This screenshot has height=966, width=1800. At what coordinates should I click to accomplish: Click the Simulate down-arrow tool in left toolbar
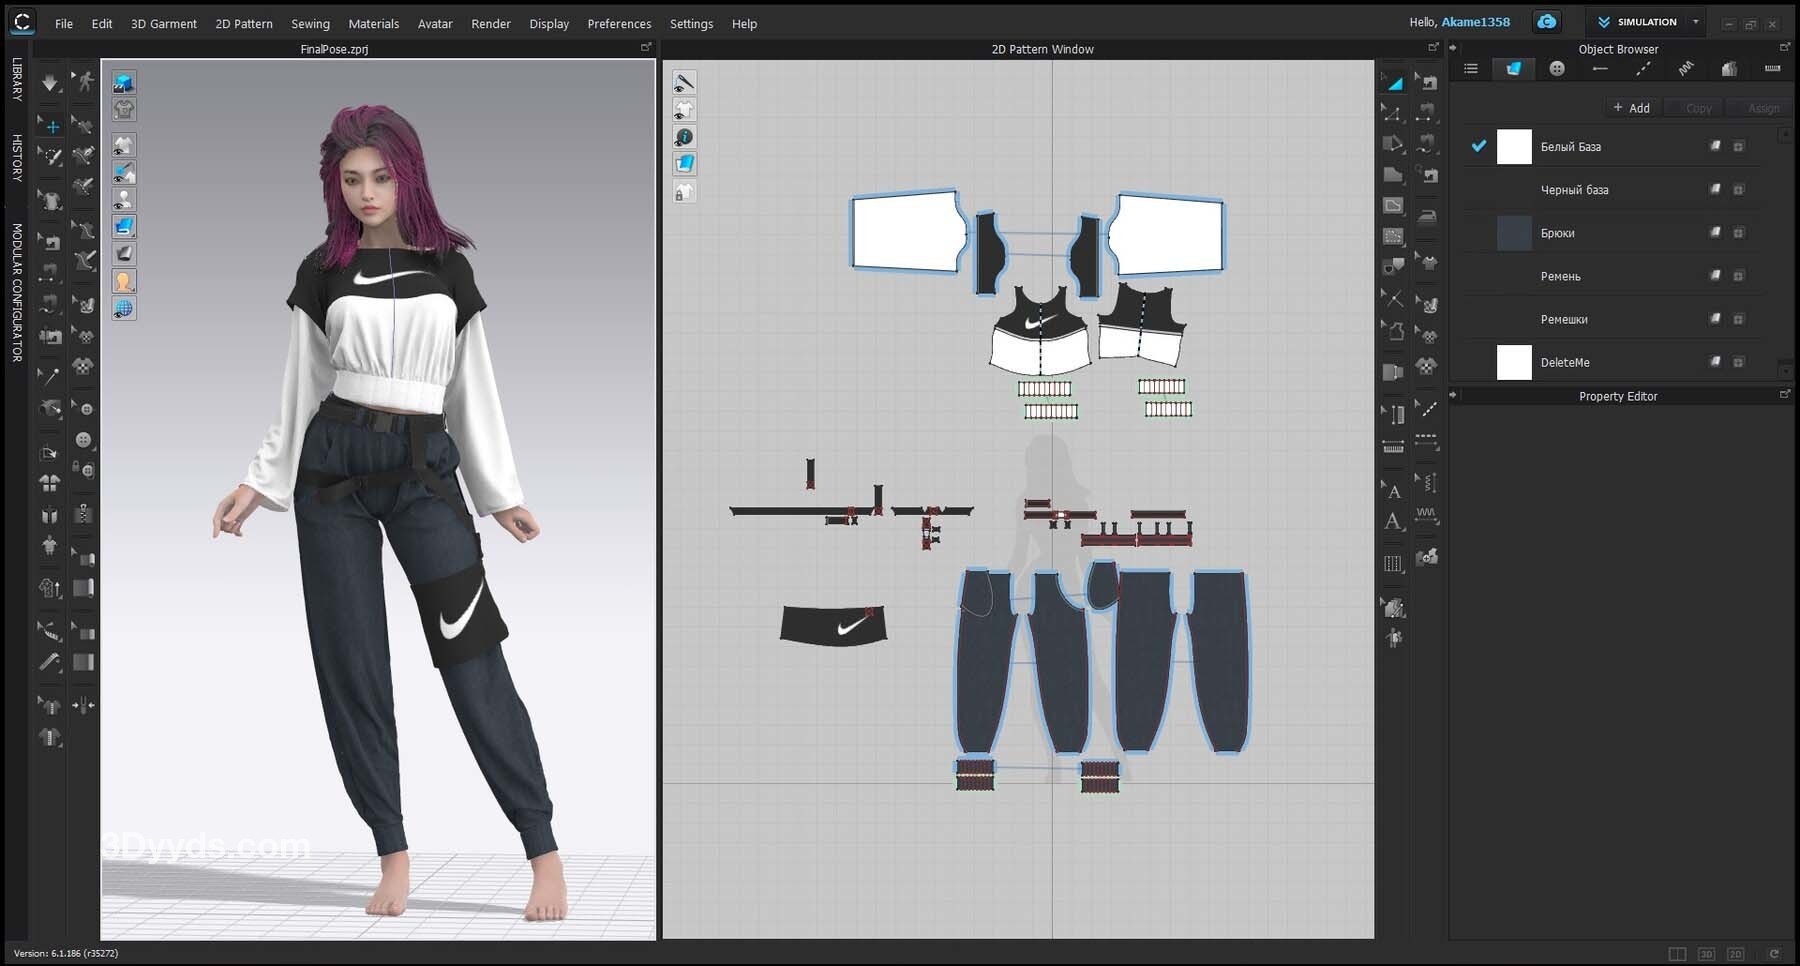coord(49,83)
